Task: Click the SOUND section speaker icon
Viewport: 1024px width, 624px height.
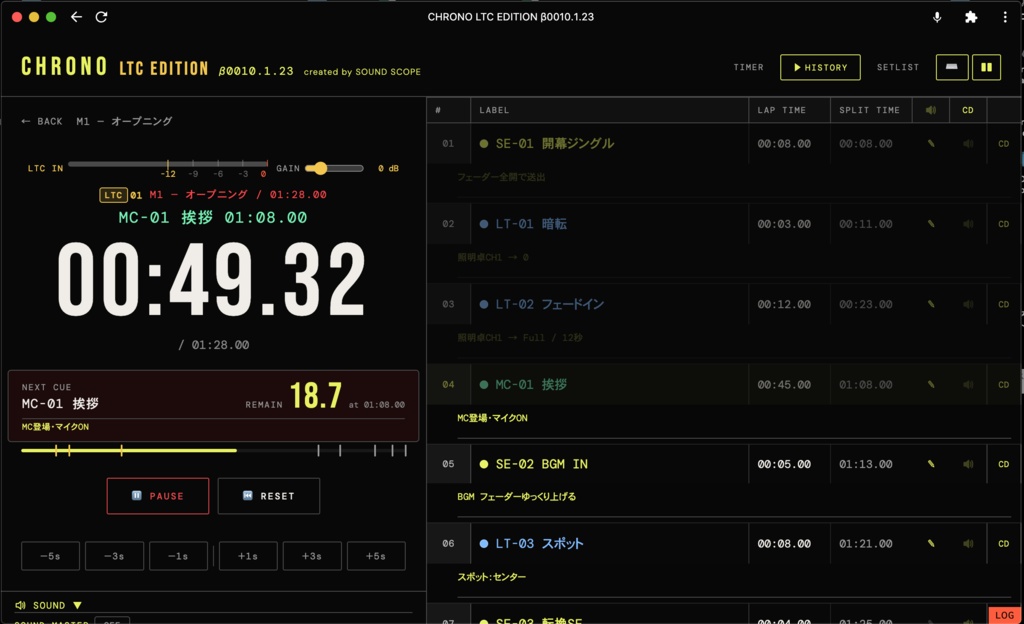Action: pyautogui.click(x=20, y=605)
